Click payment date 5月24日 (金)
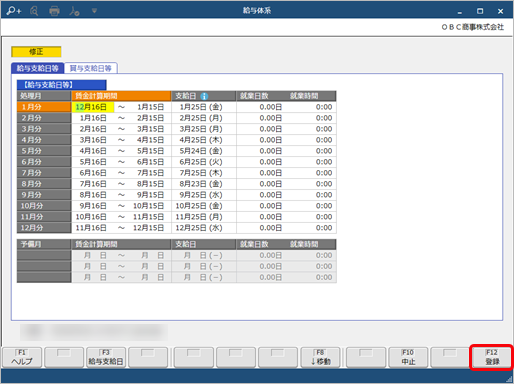The image size is (514, 384). click(x=201, y=151)
